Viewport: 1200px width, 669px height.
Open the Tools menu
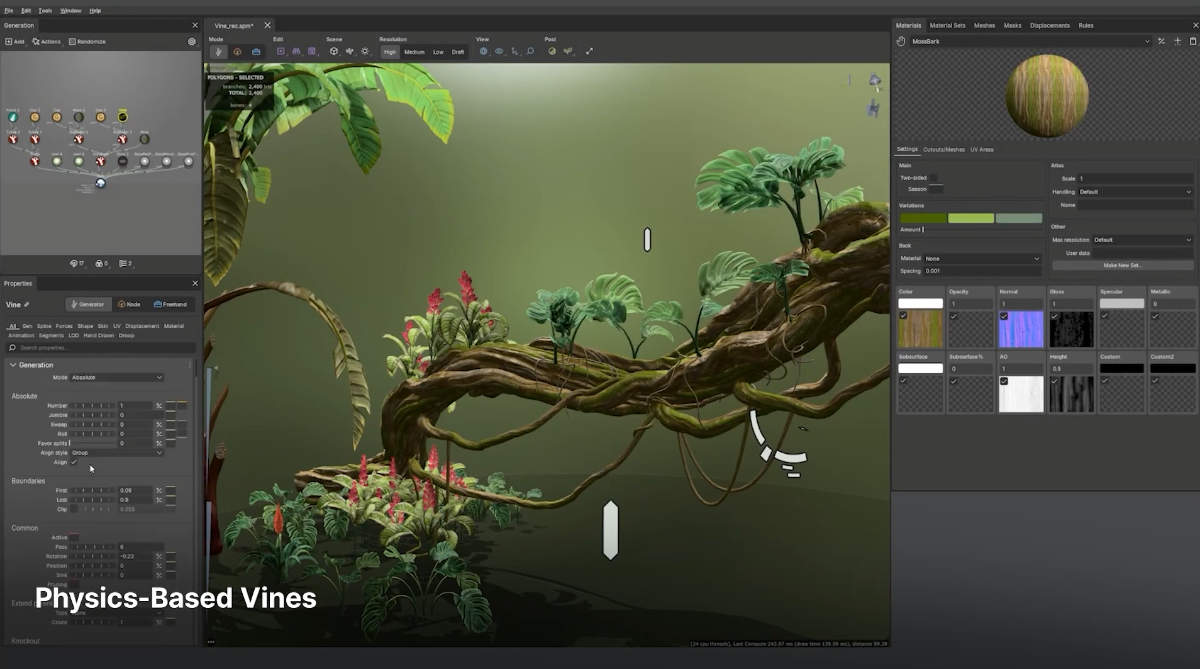pyautogui.click(x=45, y=10)
